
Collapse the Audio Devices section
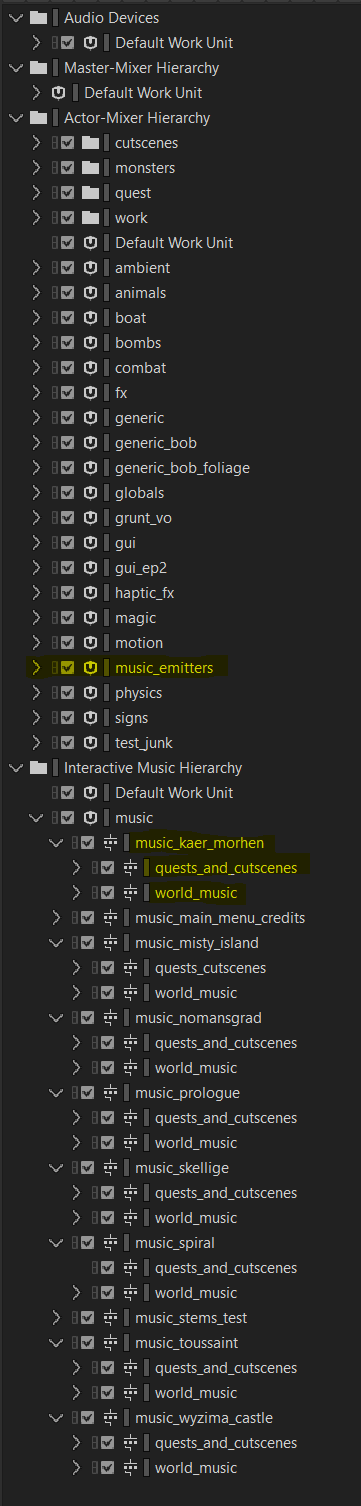click(x=15, y=18)
